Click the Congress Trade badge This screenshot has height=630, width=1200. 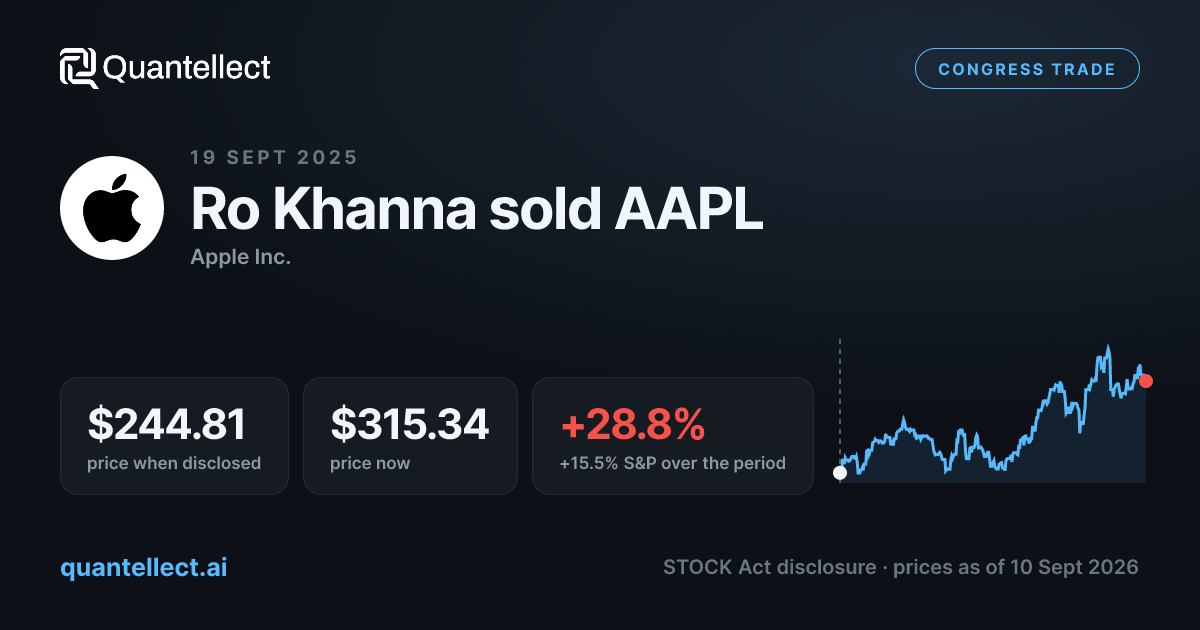pyautogui.click(x=1027, y=69)
